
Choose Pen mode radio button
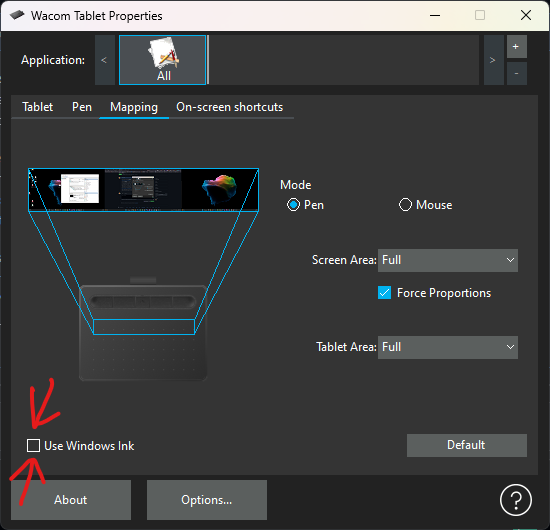(x=293, y=205)
